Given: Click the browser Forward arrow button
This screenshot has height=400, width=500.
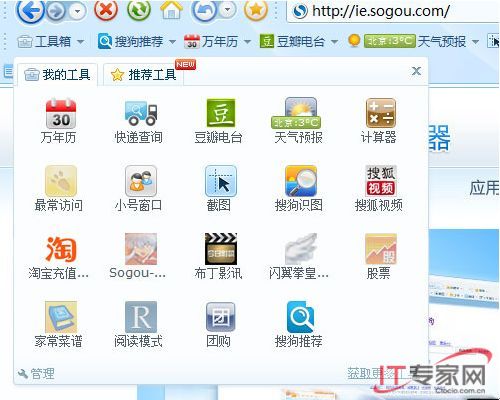Looking at the screenshot, I should 56,11.
